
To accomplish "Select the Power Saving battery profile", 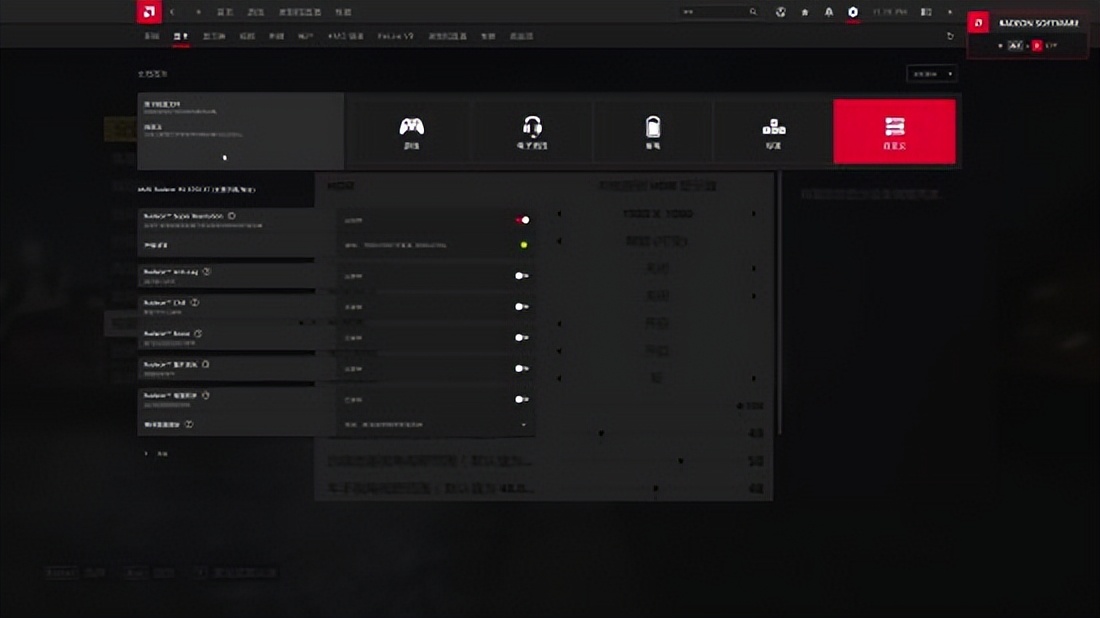I will click(652, 132).
